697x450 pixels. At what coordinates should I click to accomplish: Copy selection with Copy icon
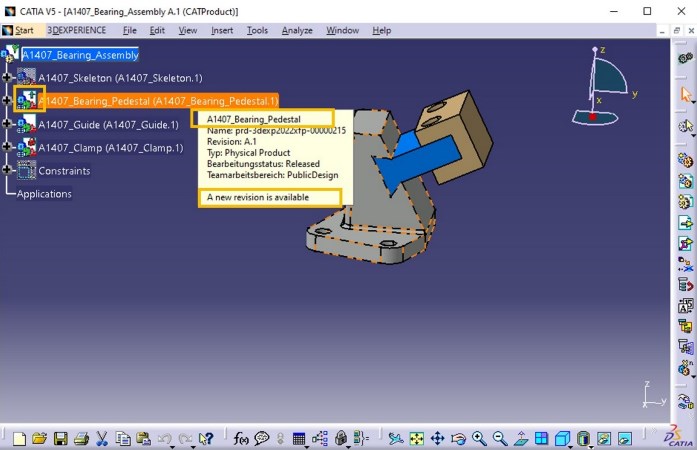(x=122, y=439)
